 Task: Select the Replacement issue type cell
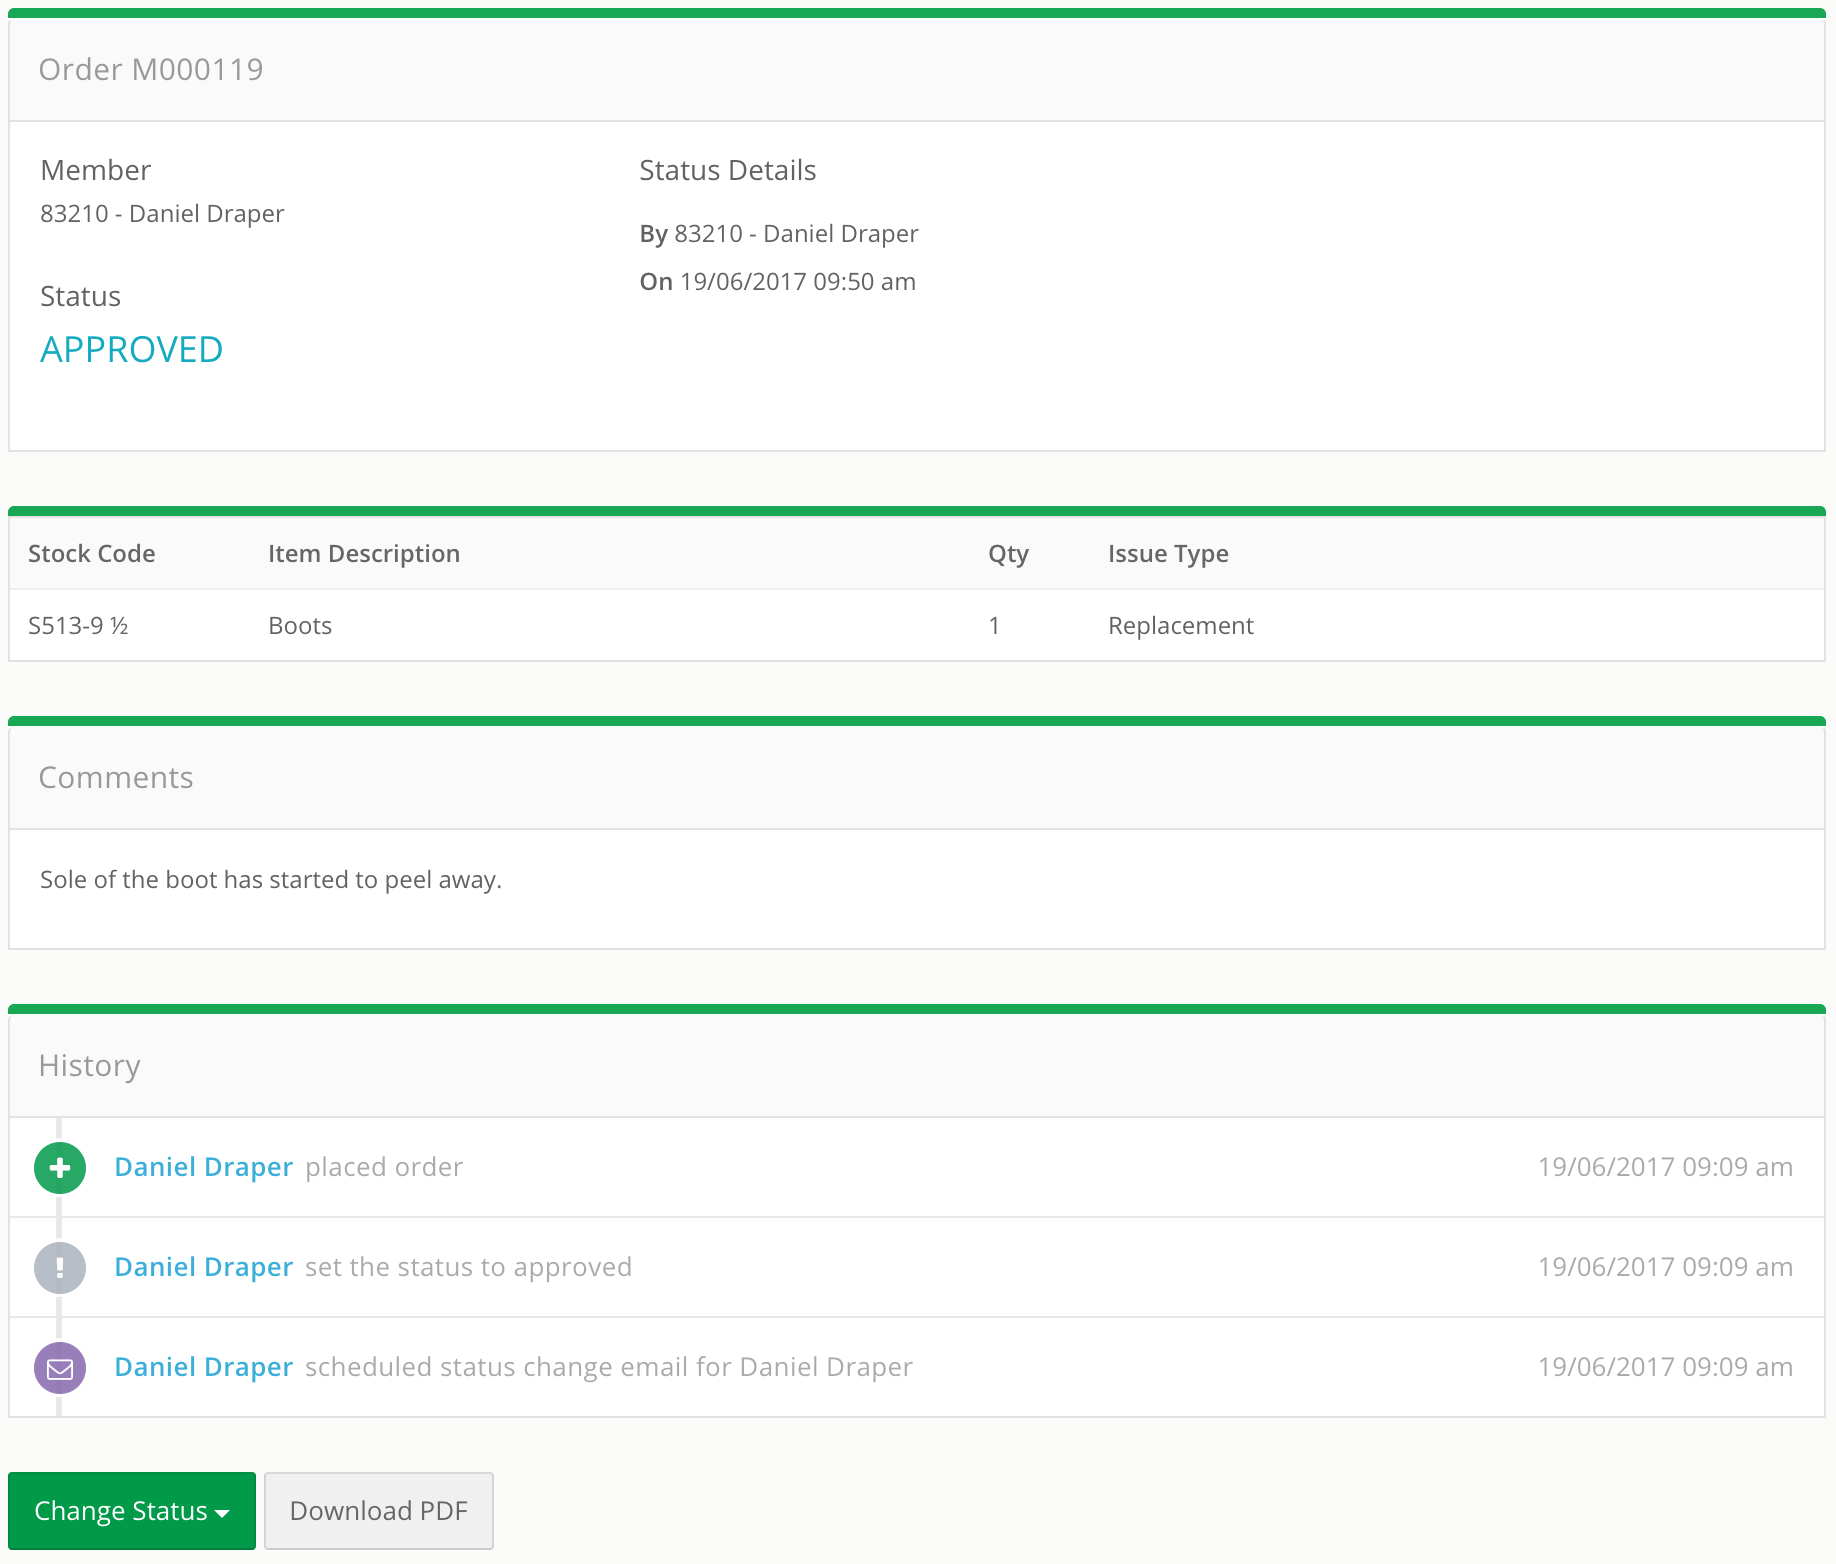pyautogui.click(x=1181, y=626)
